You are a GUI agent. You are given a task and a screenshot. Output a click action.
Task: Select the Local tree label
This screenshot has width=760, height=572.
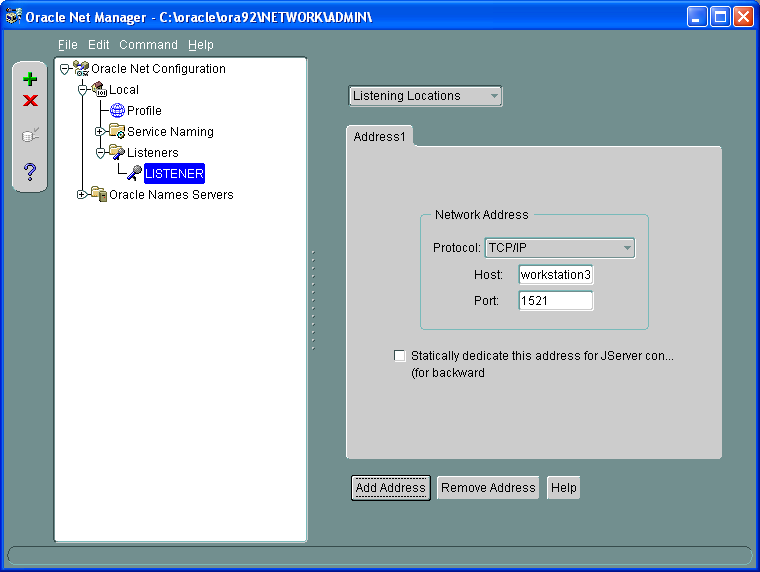tap(124, 90)
